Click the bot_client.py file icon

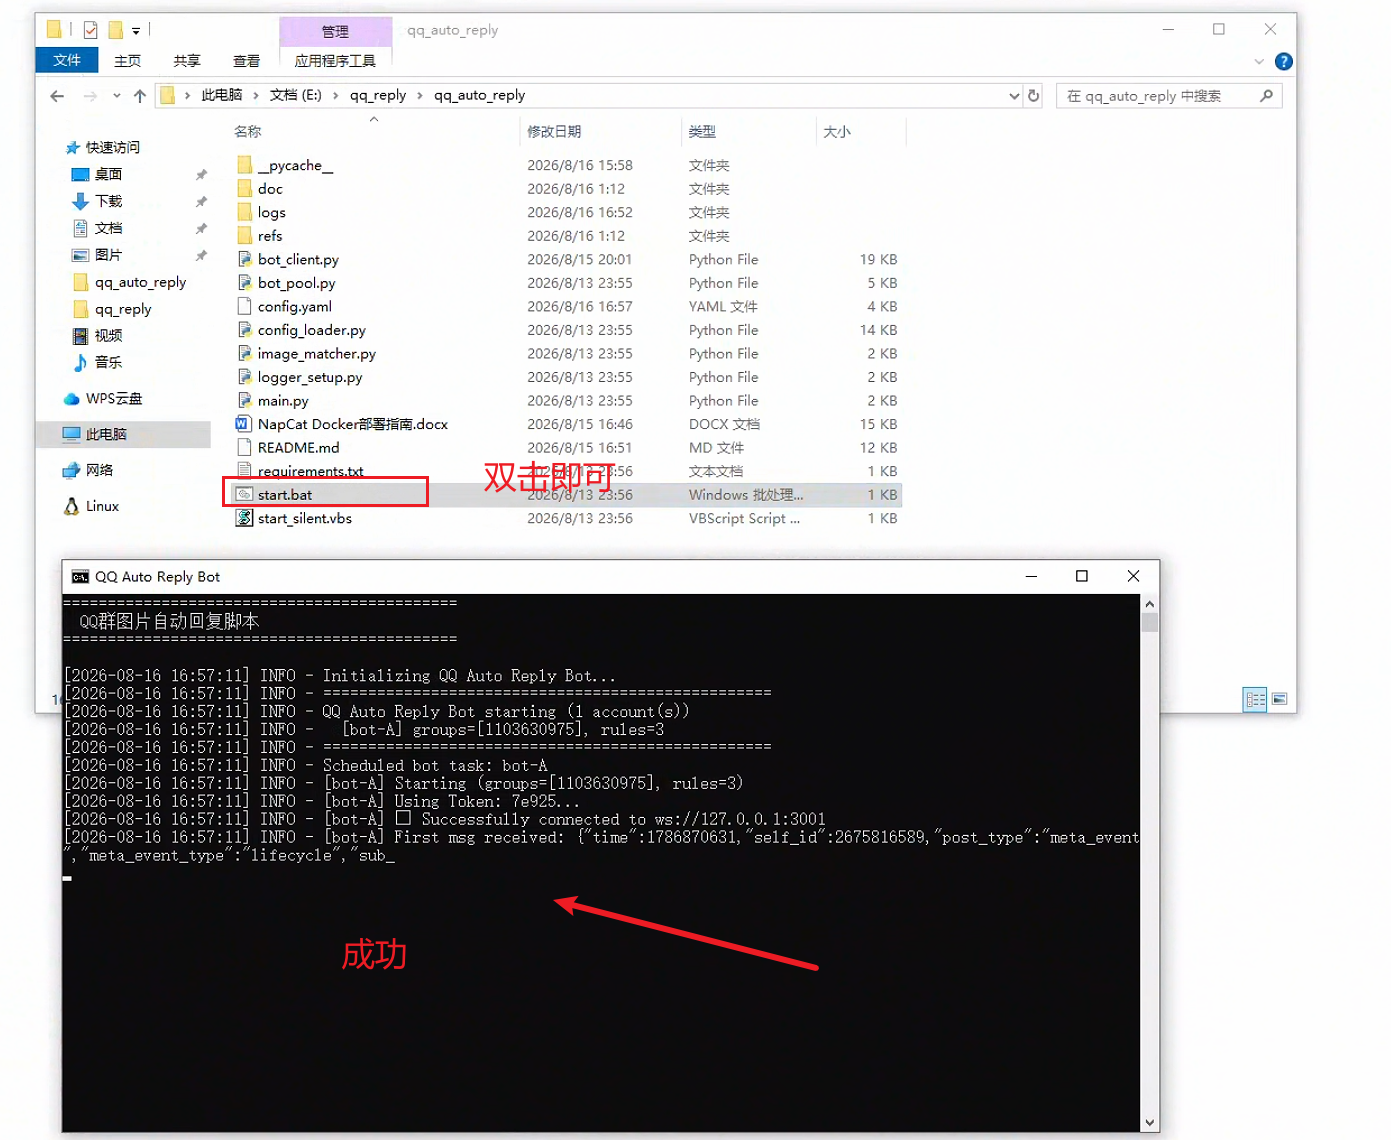[244, 259]
